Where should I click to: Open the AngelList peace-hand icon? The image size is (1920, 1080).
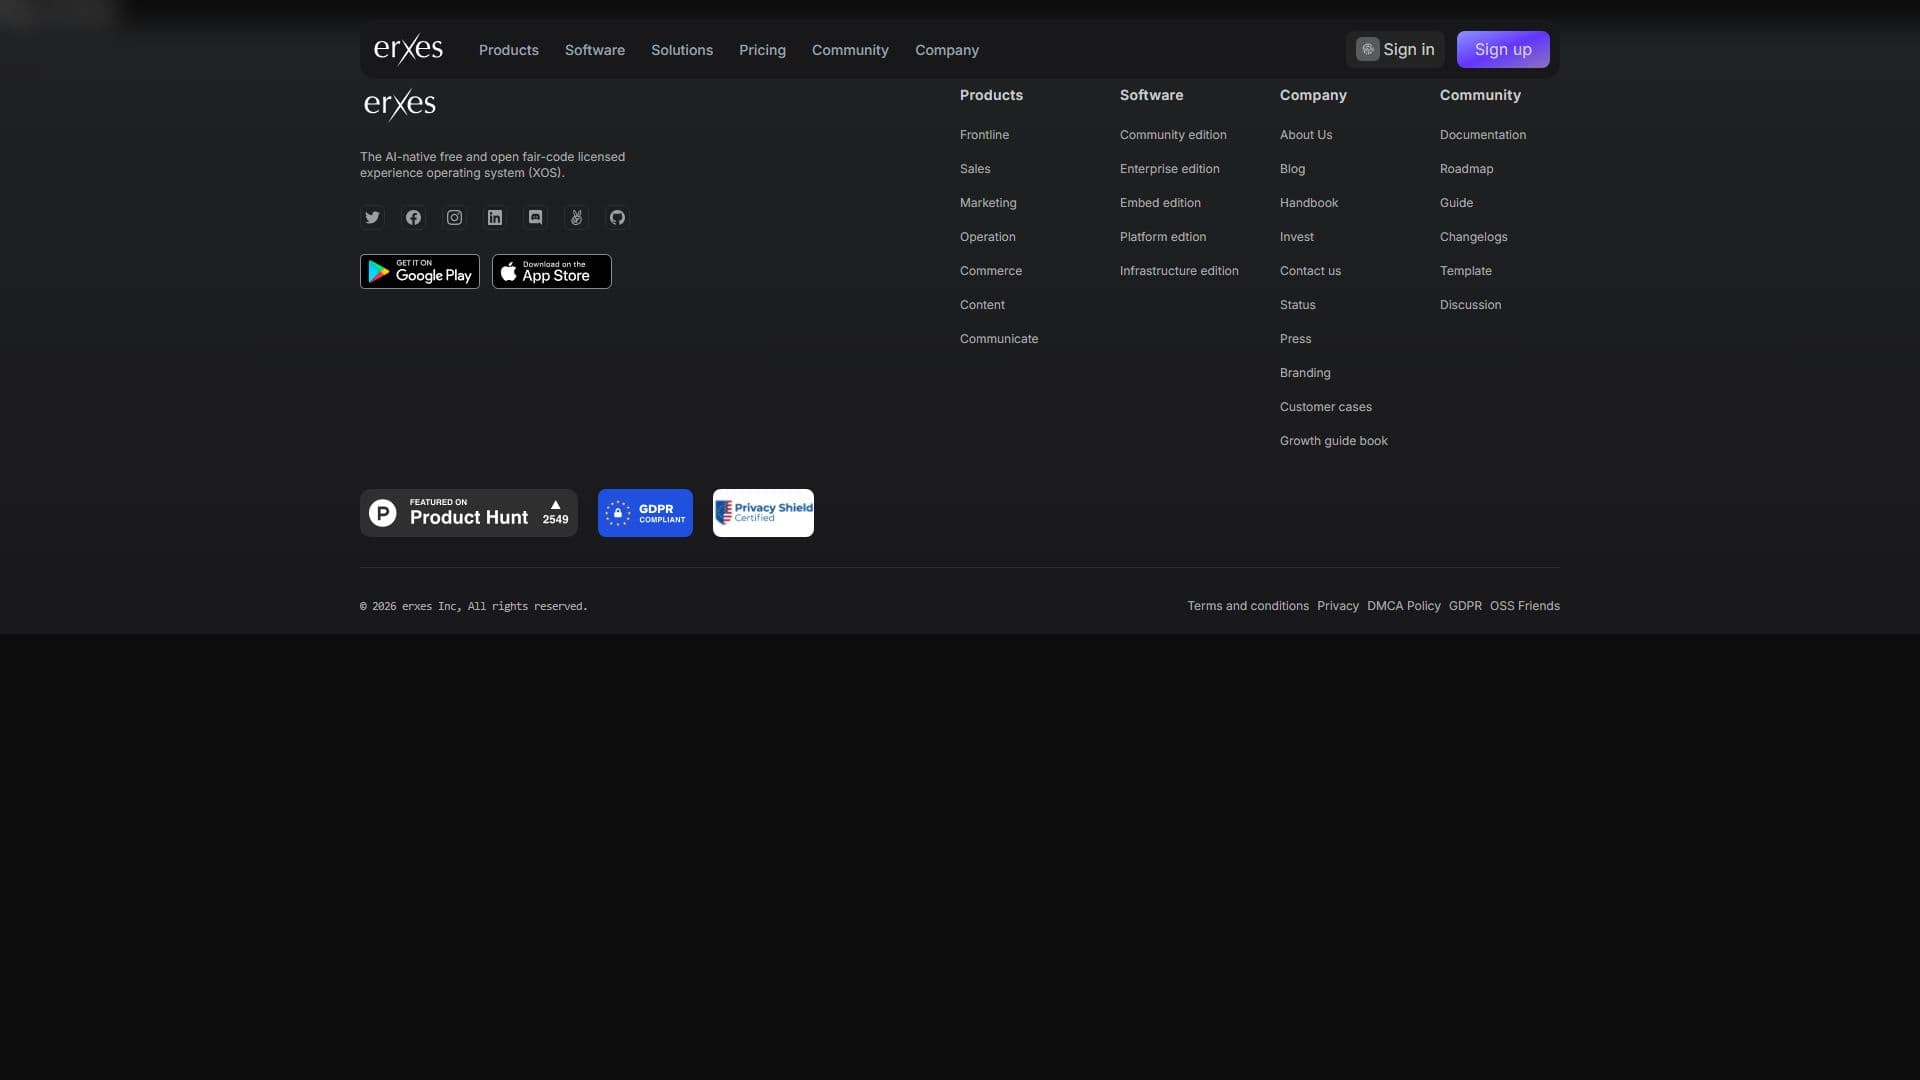tap(577, 218)
